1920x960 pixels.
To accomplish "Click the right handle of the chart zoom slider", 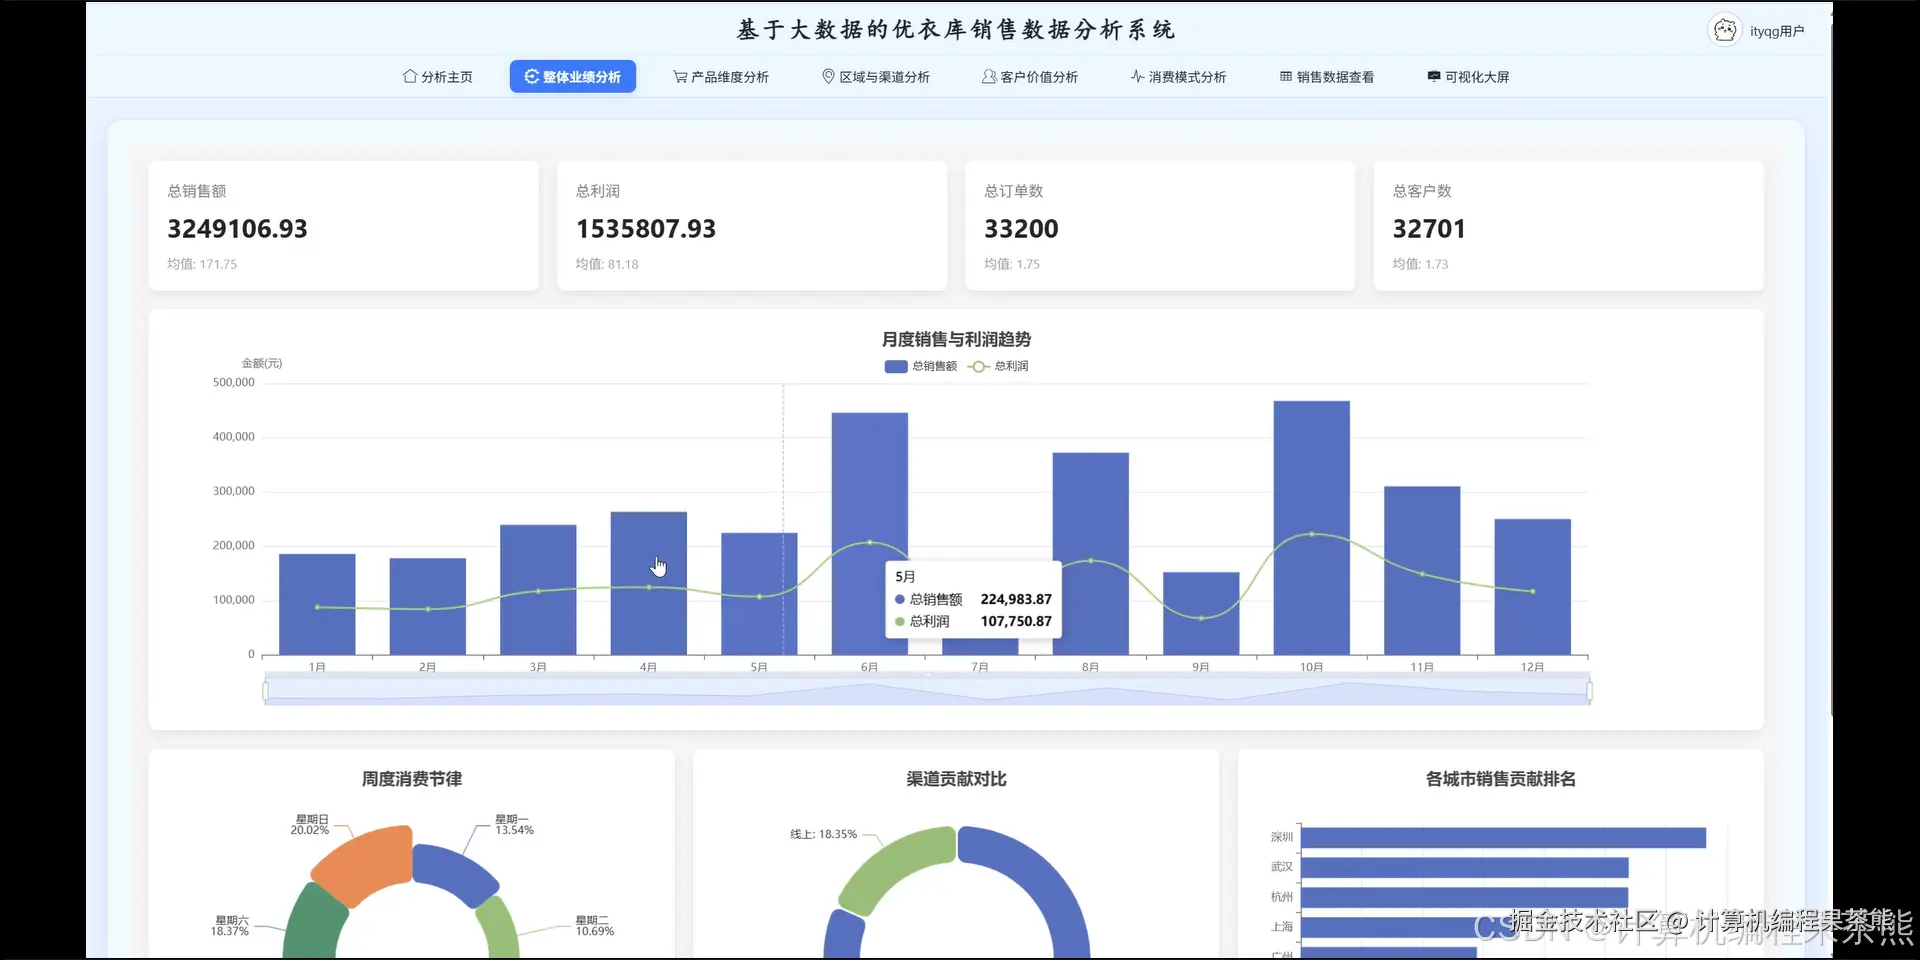I will 1589,691.
